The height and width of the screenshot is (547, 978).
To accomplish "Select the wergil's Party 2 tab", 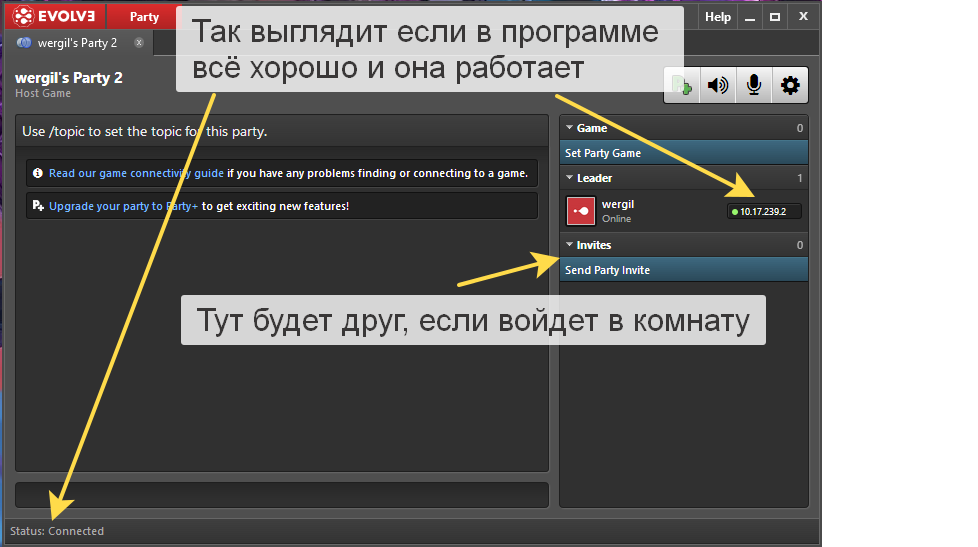I will pyautogui.click(x=77, y=42).
